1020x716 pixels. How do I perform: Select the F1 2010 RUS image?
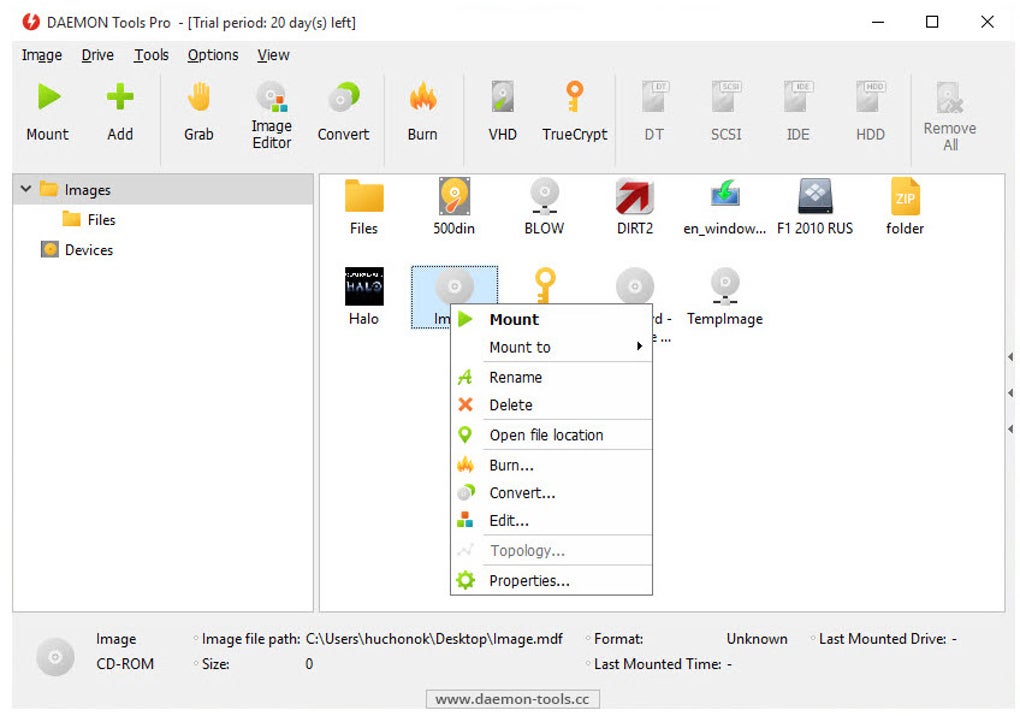click(815, 207)
